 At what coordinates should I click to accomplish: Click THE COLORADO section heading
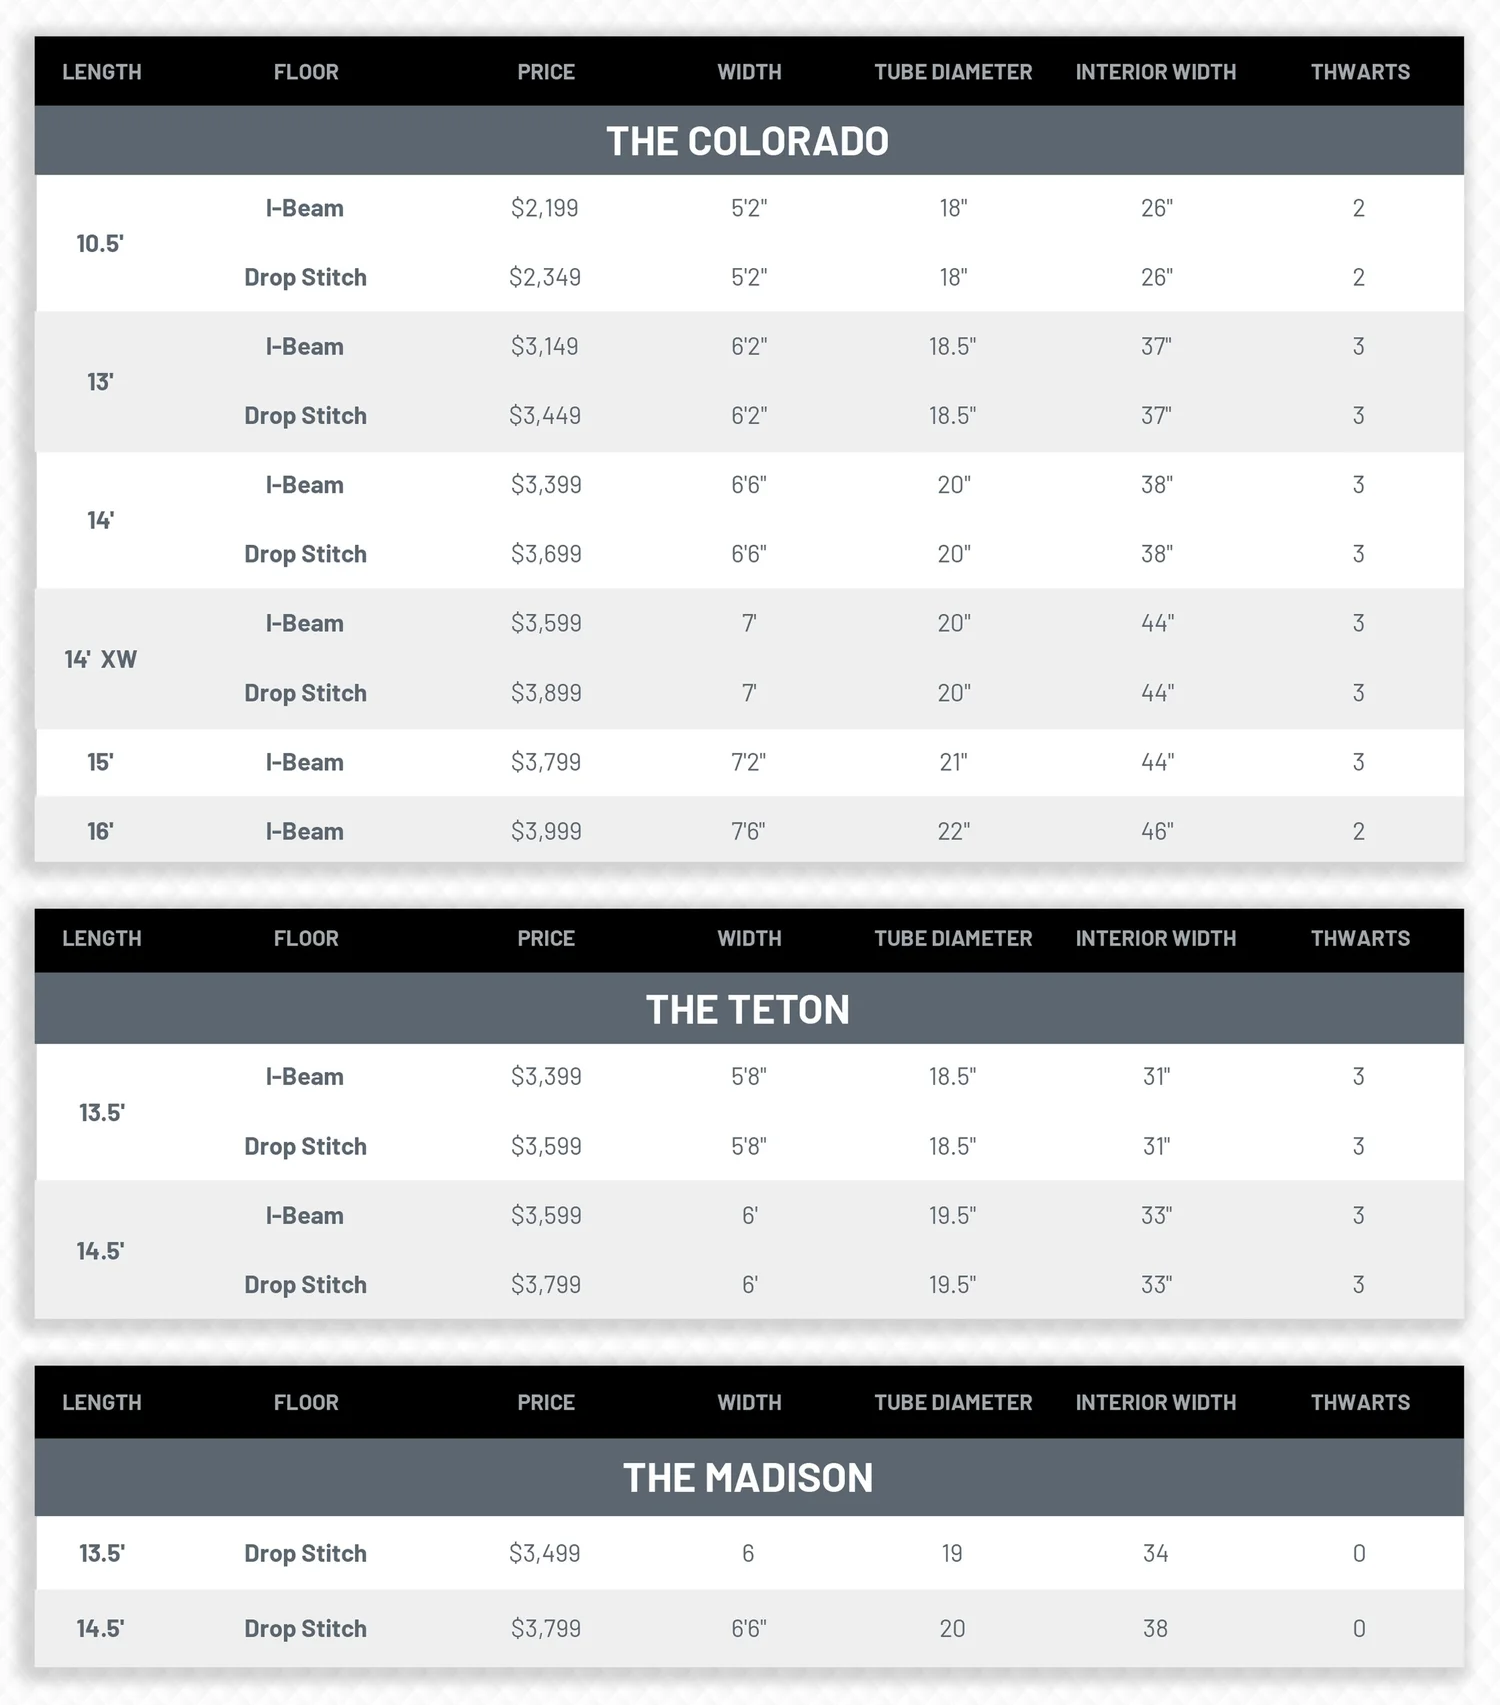(747, 141)
